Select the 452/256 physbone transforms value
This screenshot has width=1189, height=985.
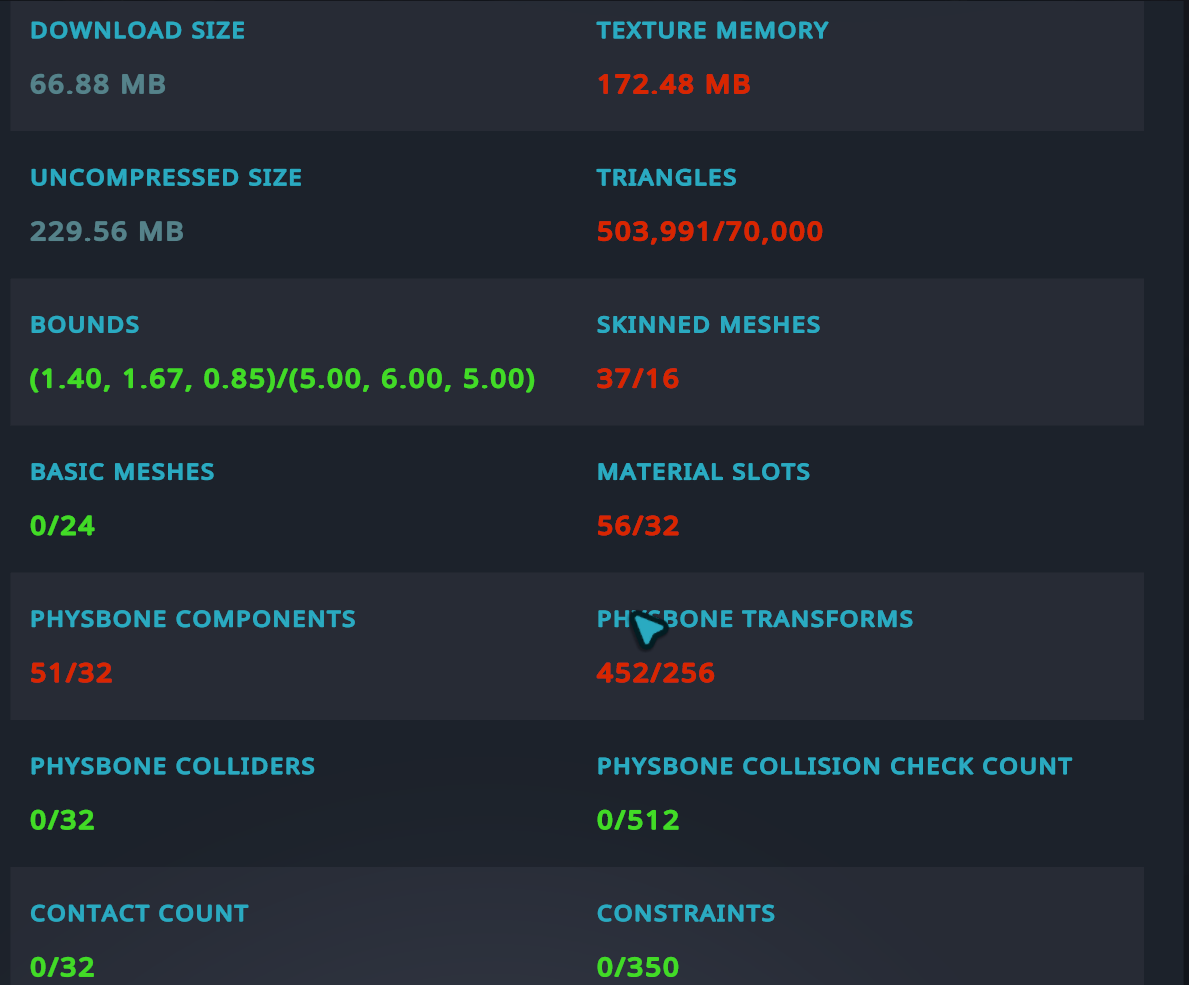655,673
